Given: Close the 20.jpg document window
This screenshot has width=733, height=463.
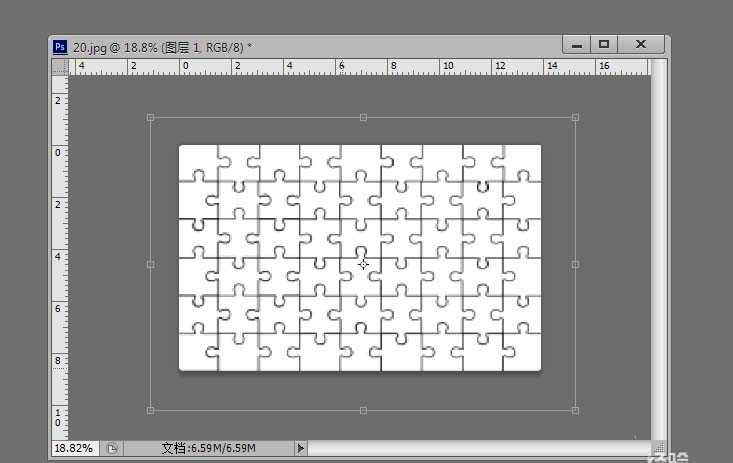Looking at the screenshot, I should [640, 45].
